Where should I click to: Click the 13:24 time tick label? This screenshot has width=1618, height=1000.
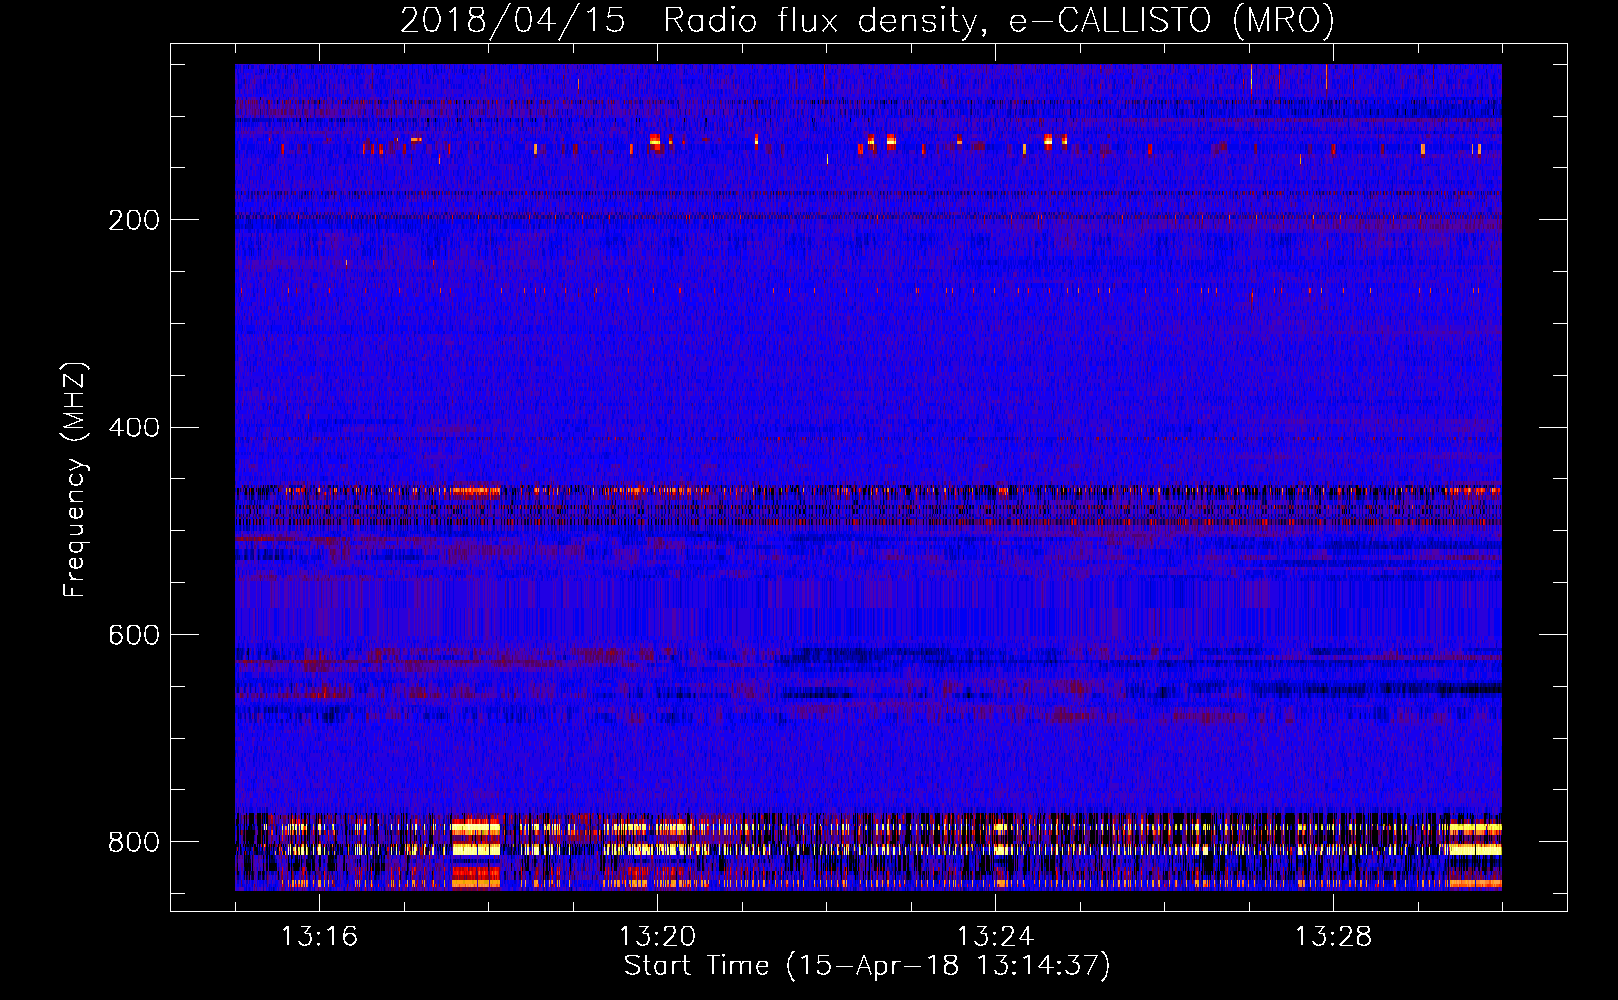[x=995, y=937]
